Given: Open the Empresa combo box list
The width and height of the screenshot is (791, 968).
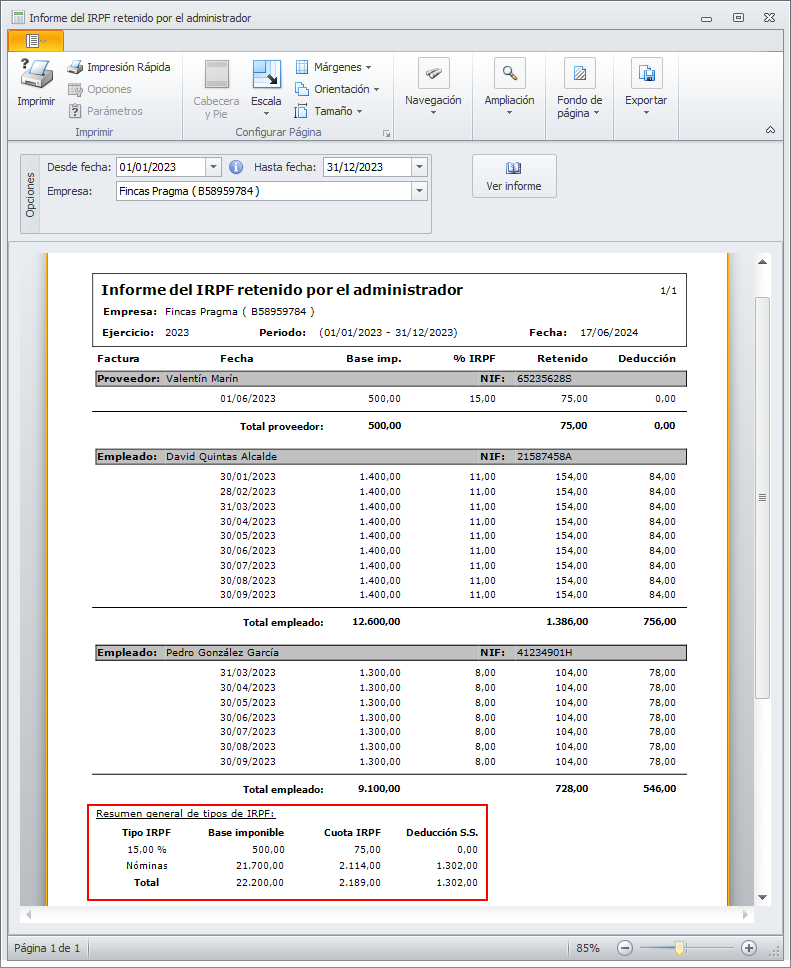Looking at the screenshot, I should point(419,191).
